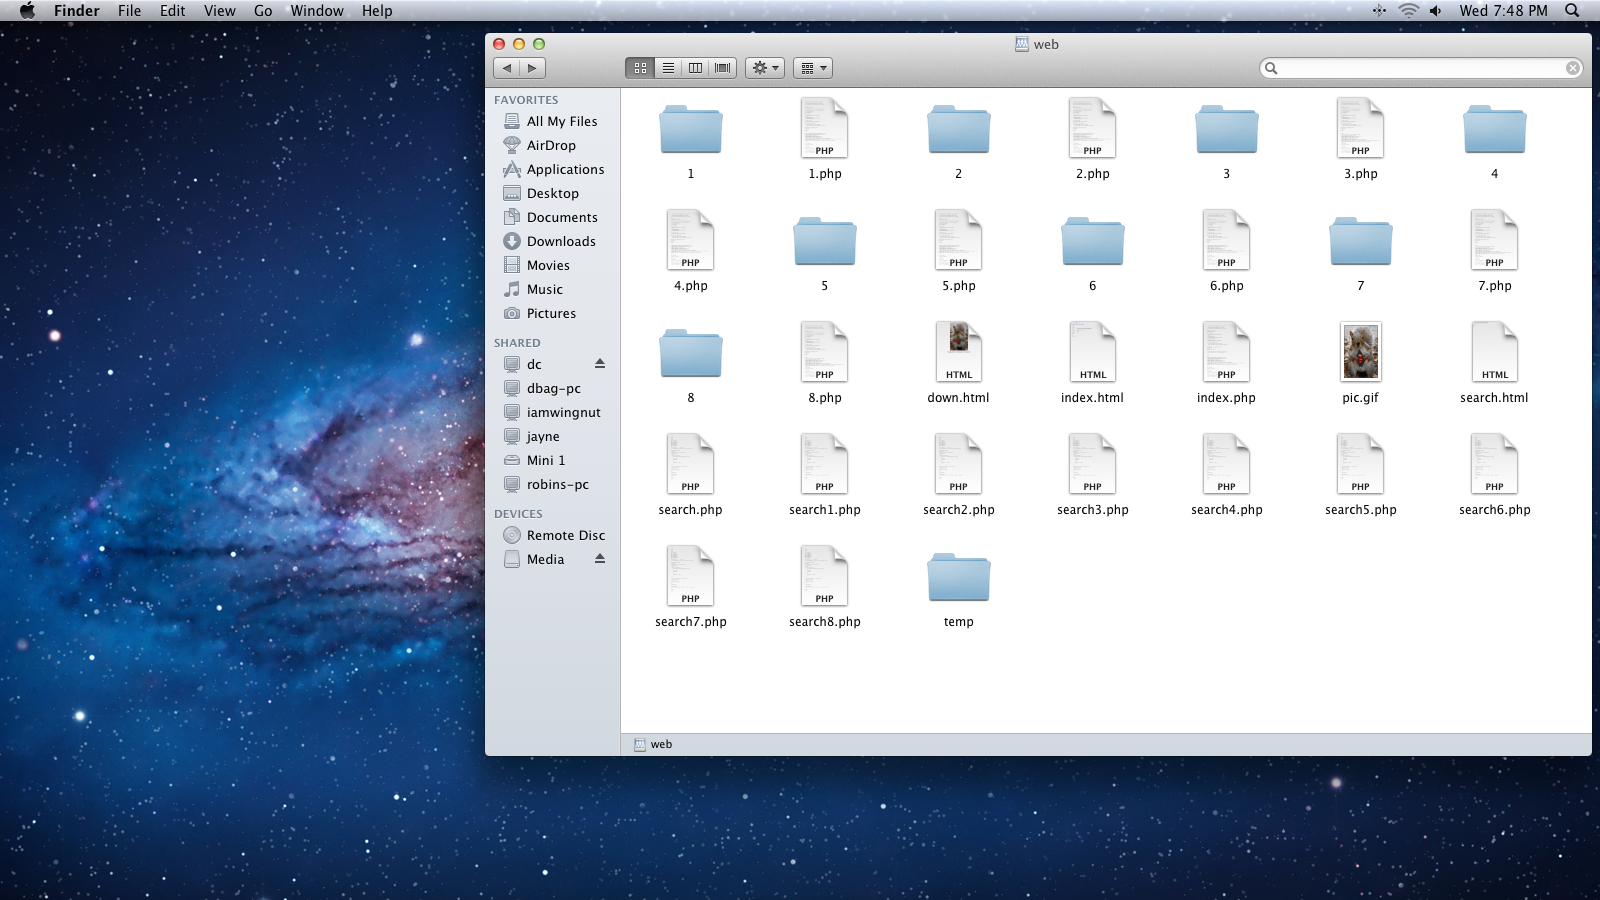Switch to icon view
Image resolution: width=1600 pixels, height=900 pixels.
640,68
